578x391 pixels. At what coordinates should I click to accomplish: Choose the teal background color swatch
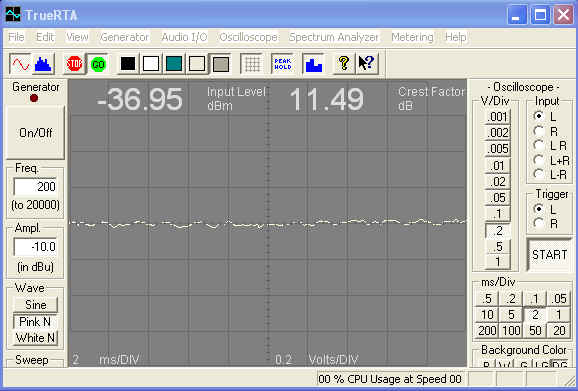coord(174,64)
